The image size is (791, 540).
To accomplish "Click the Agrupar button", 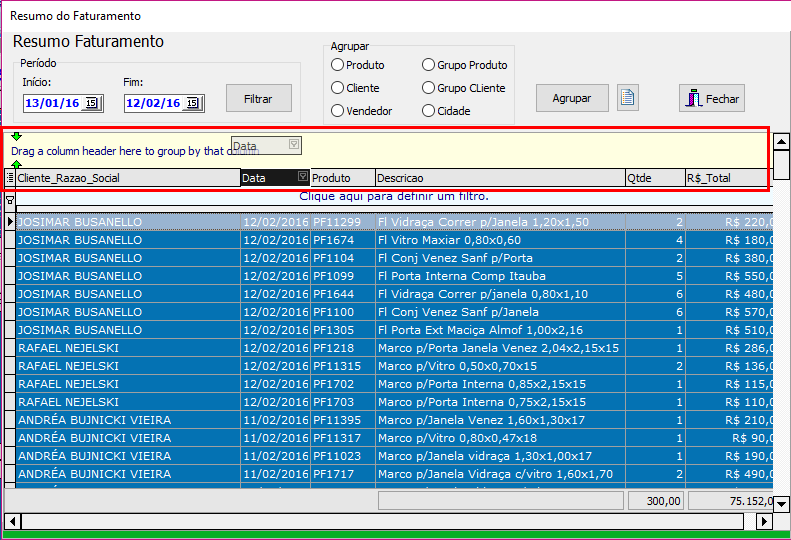I will pos(572,98).
